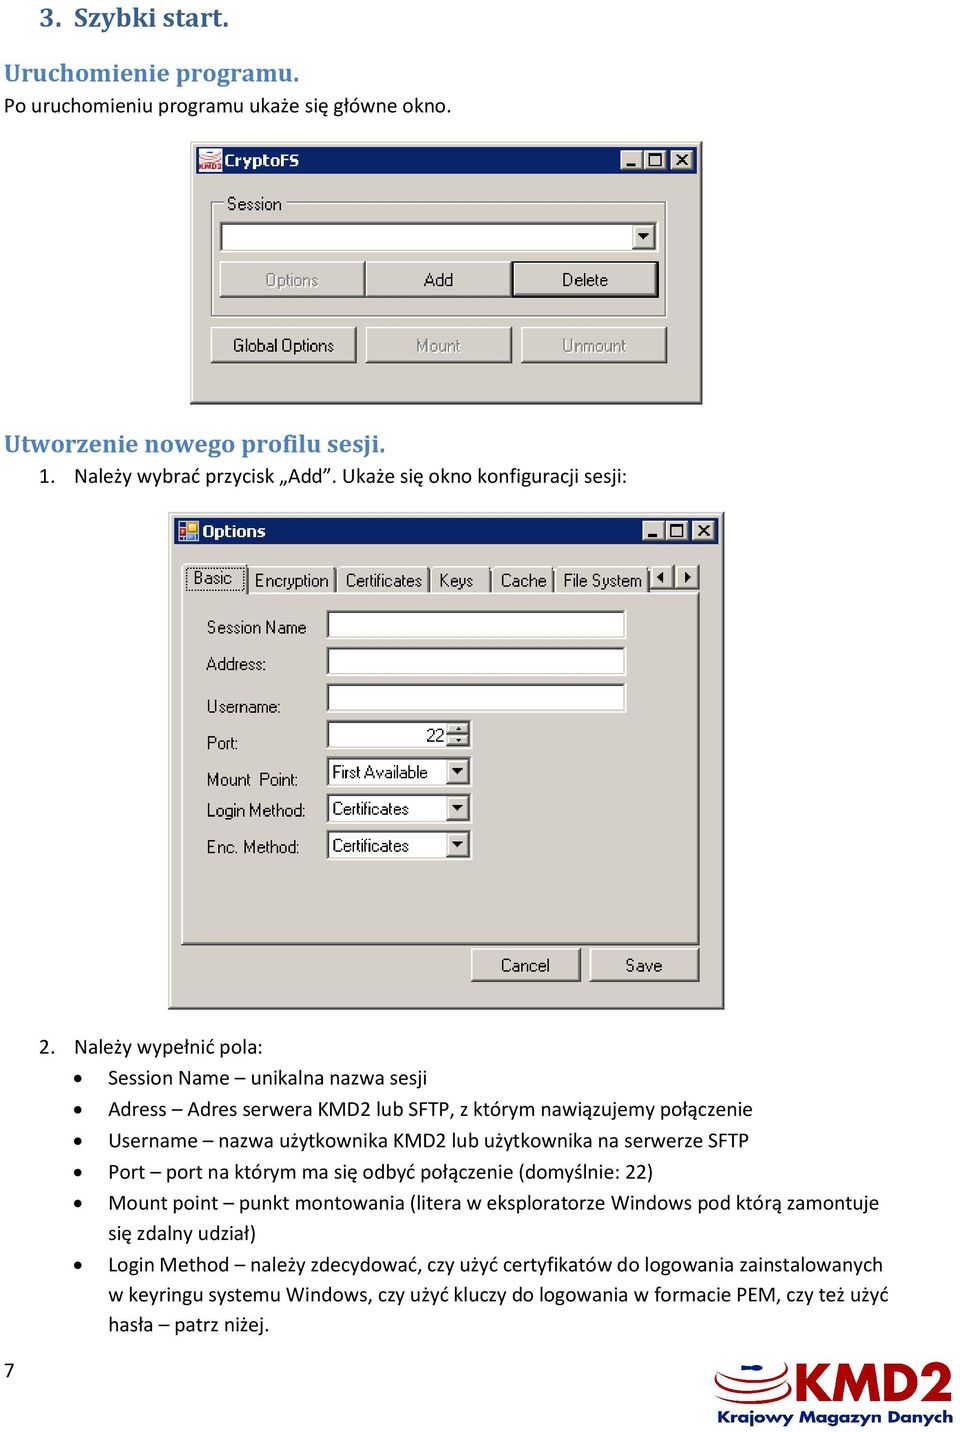Open the Cache tab
960x1432 pixels.
(523, 580)
